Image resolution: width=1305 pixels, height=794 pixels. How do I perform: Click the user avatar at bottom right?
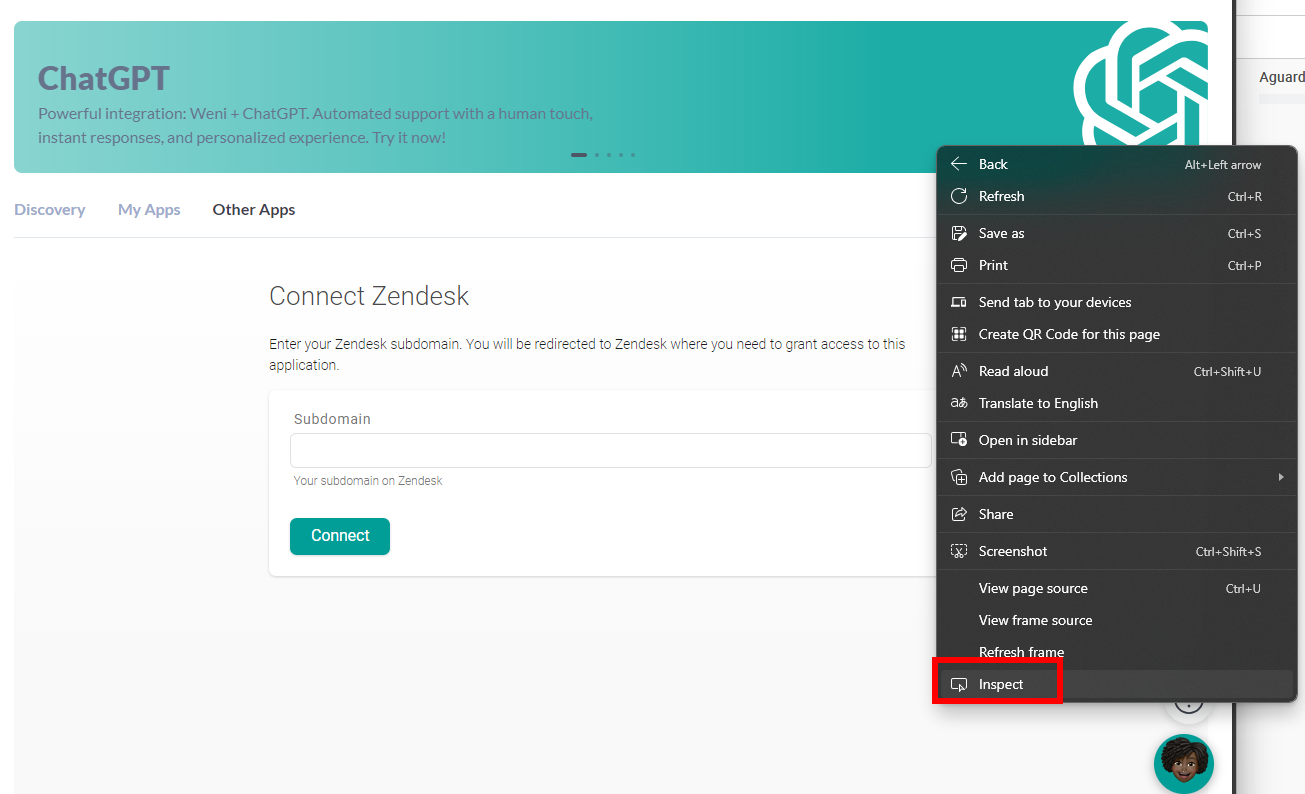1183,763
